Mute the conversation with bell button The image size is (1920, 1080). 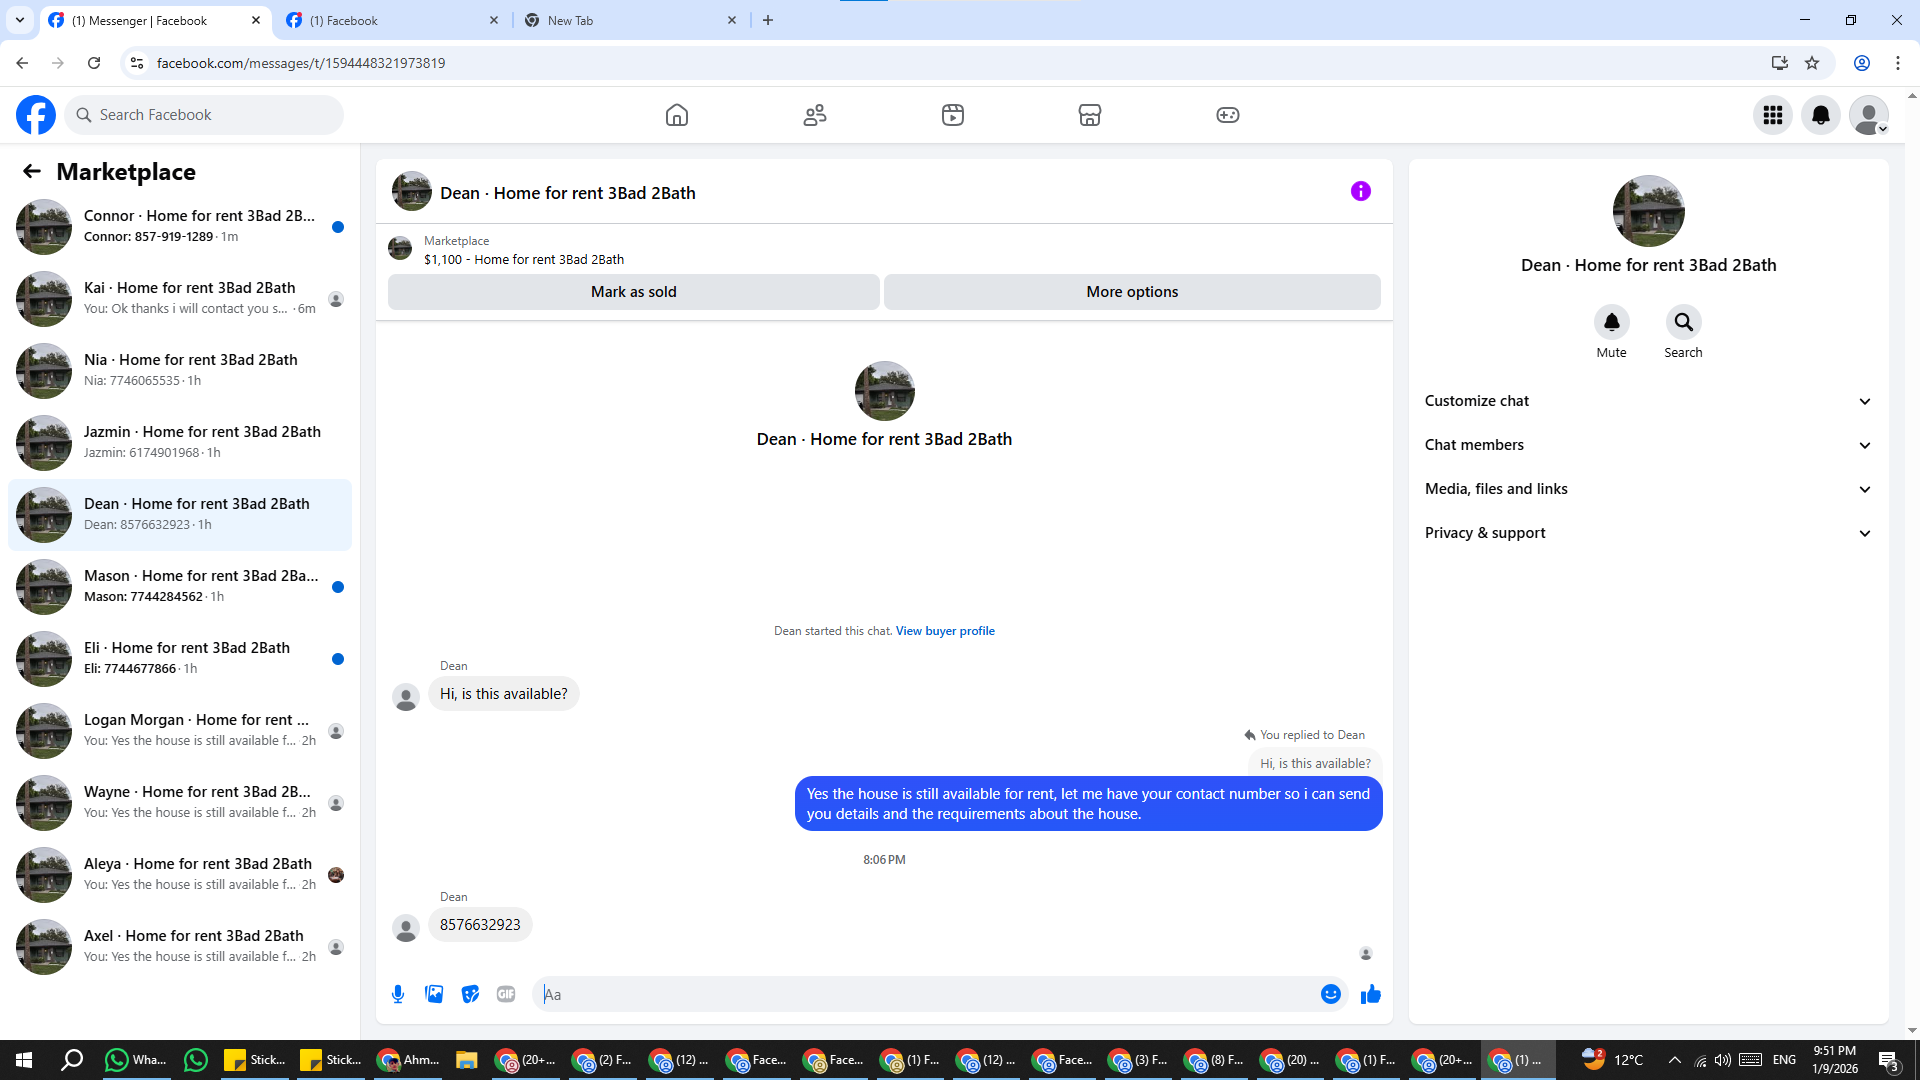(x=1611, y=322)
